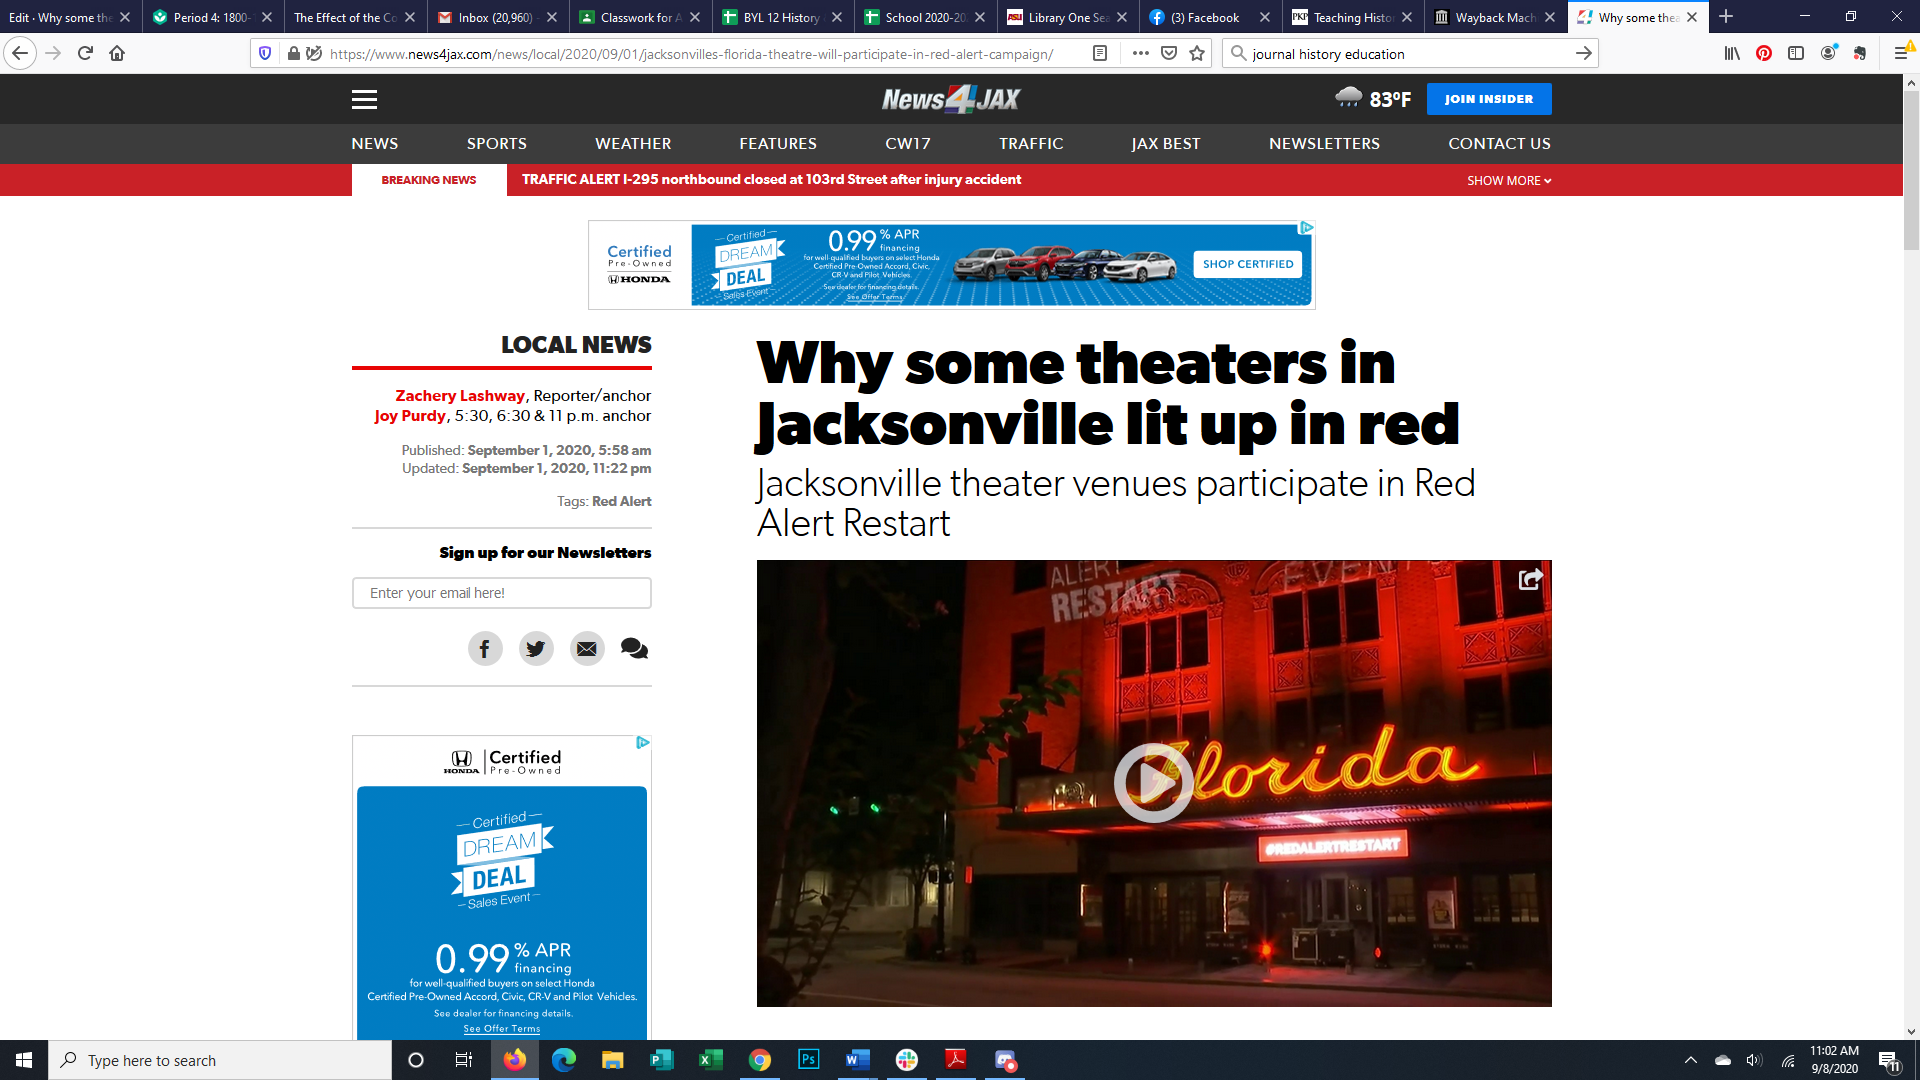Click the video share arrow icon
1920x1080 pixels.
tap(1530, 580)
